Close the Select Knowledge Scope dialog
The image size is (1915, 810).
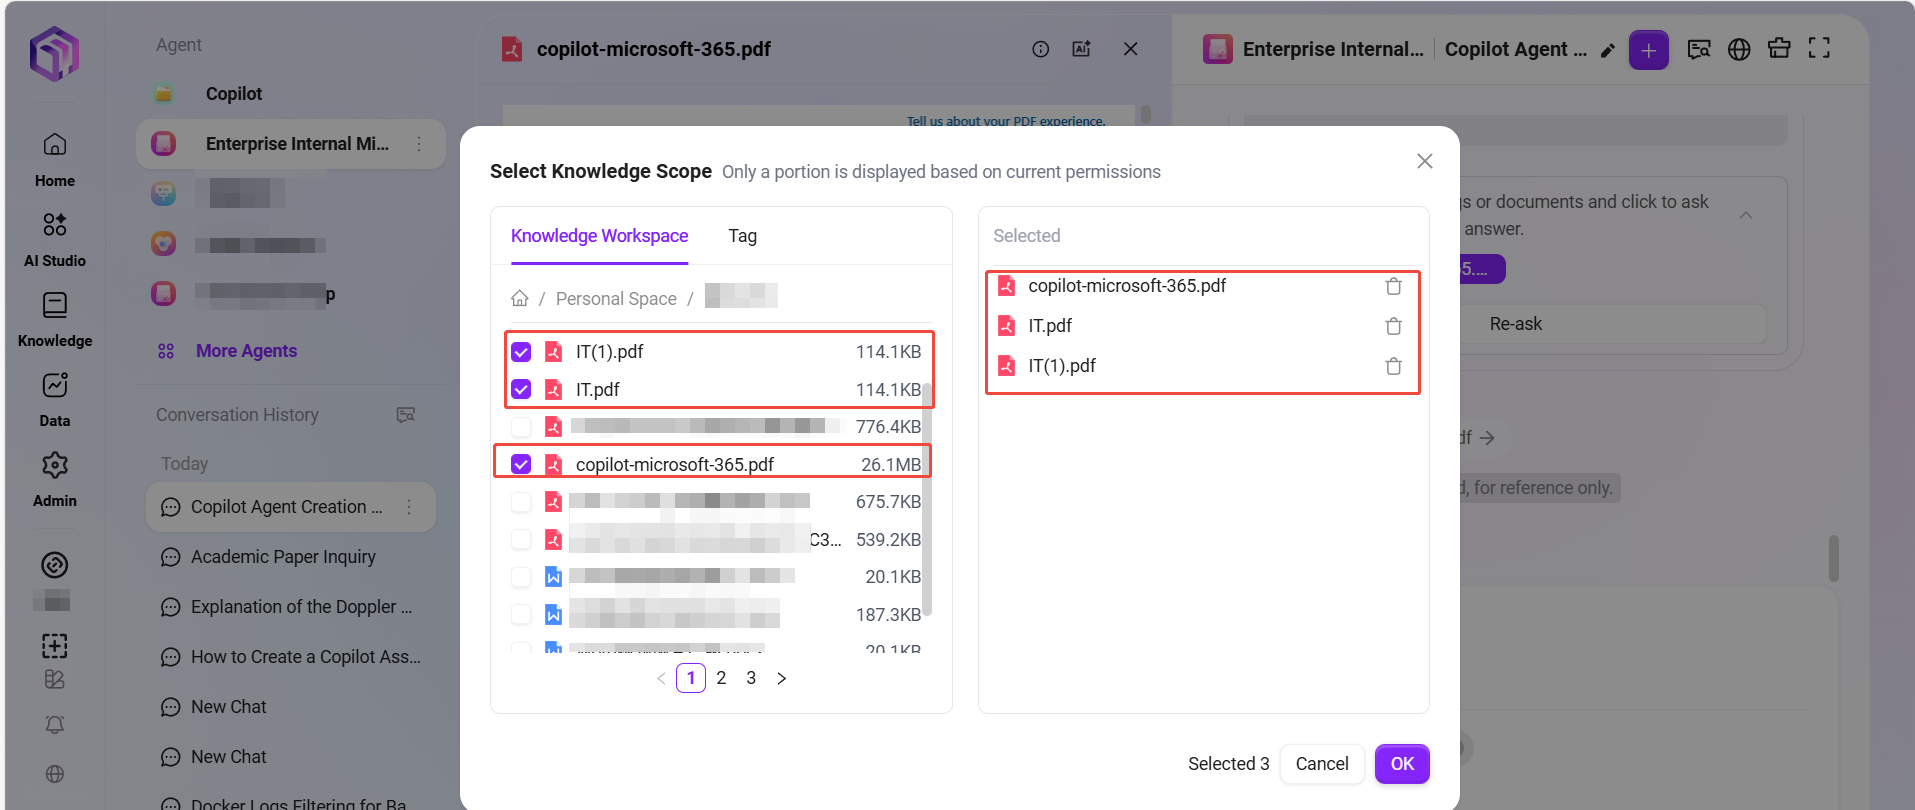[x=1424, y=162]
